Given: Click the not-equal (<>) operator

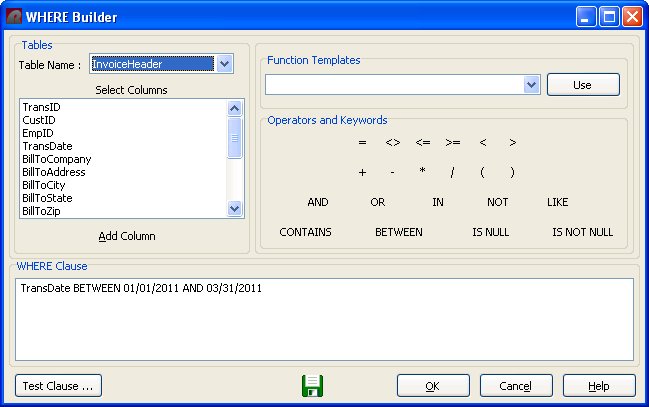Looking at the screenshot, I should 392,143.
